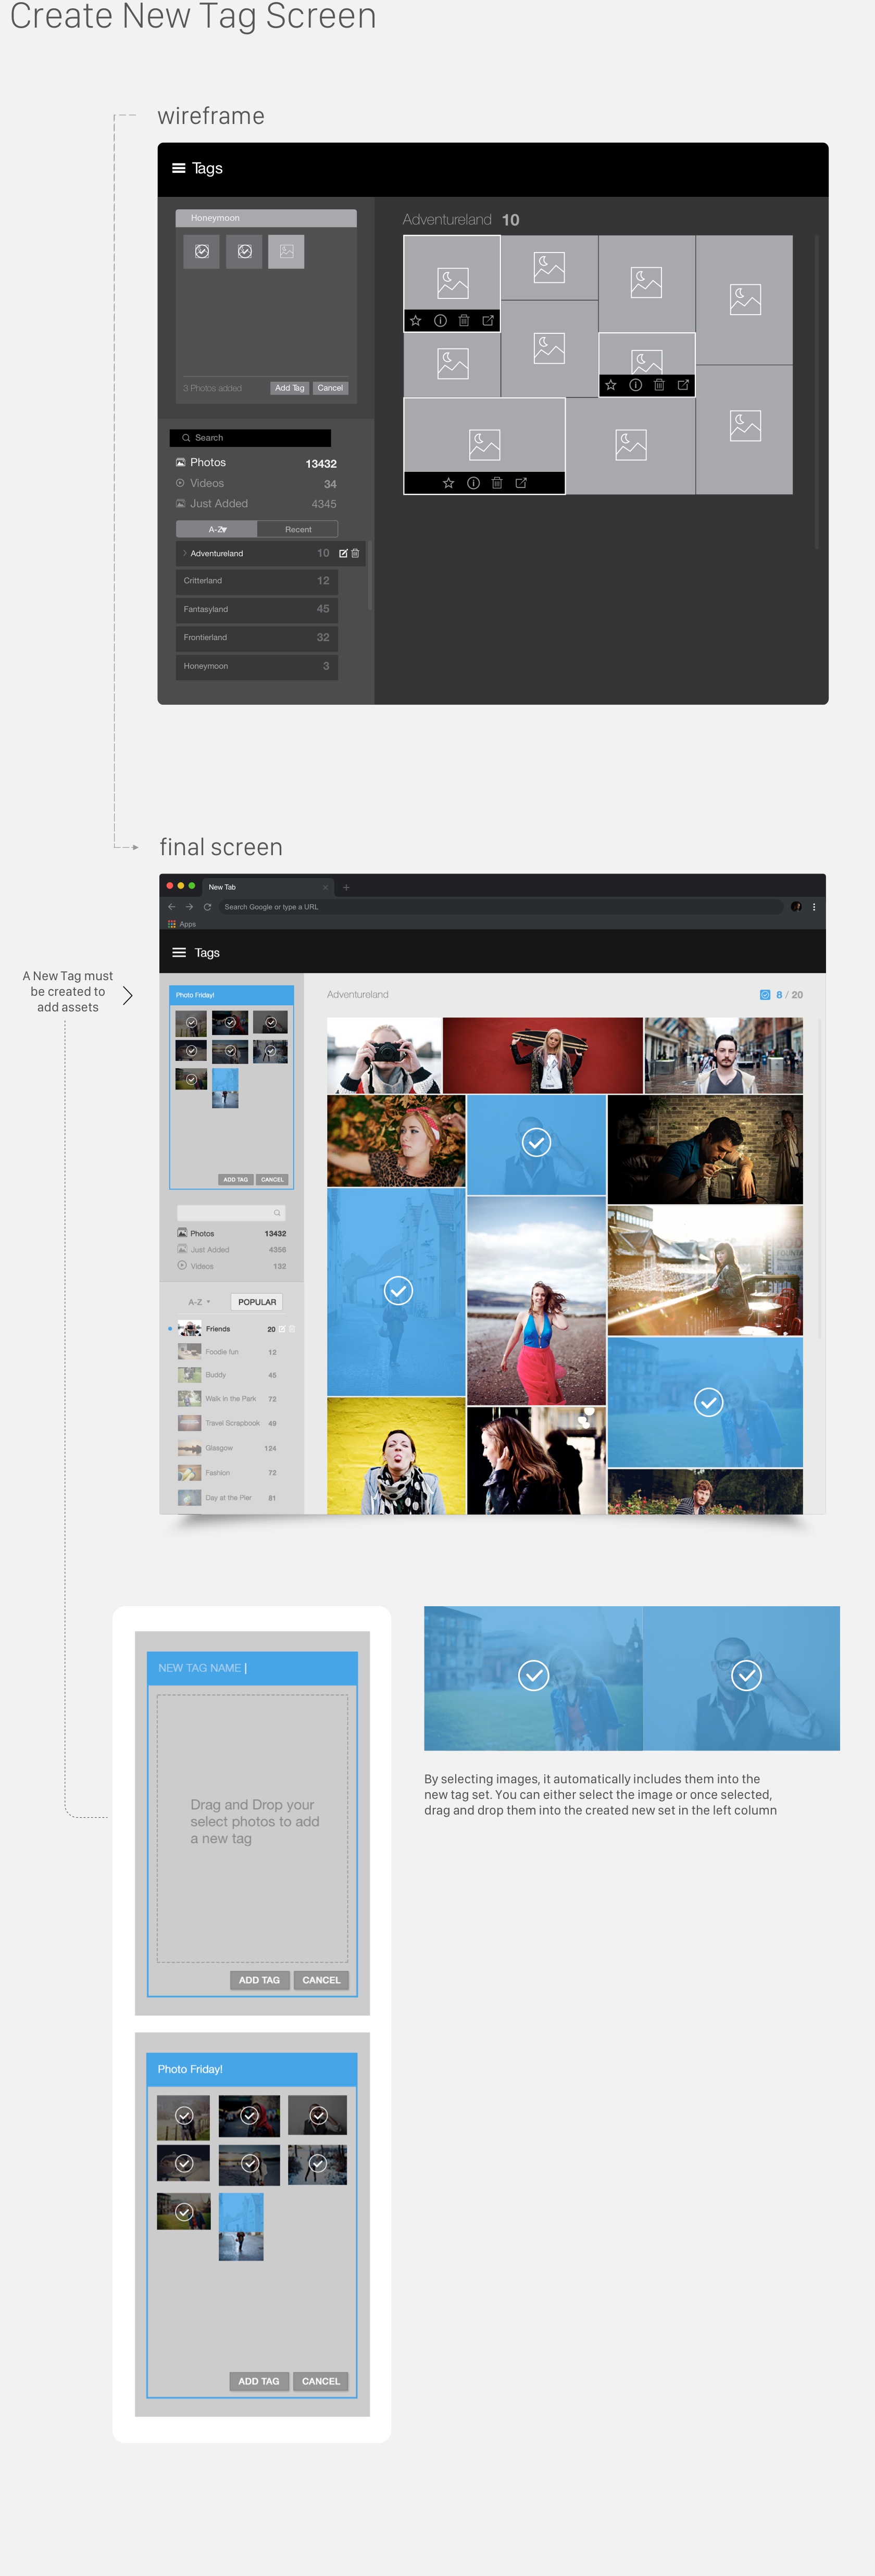The width and height of the screenshot is (875, 2576).
Task: Select the POPULAR tab in the final screen
Action: point(257,1302)
